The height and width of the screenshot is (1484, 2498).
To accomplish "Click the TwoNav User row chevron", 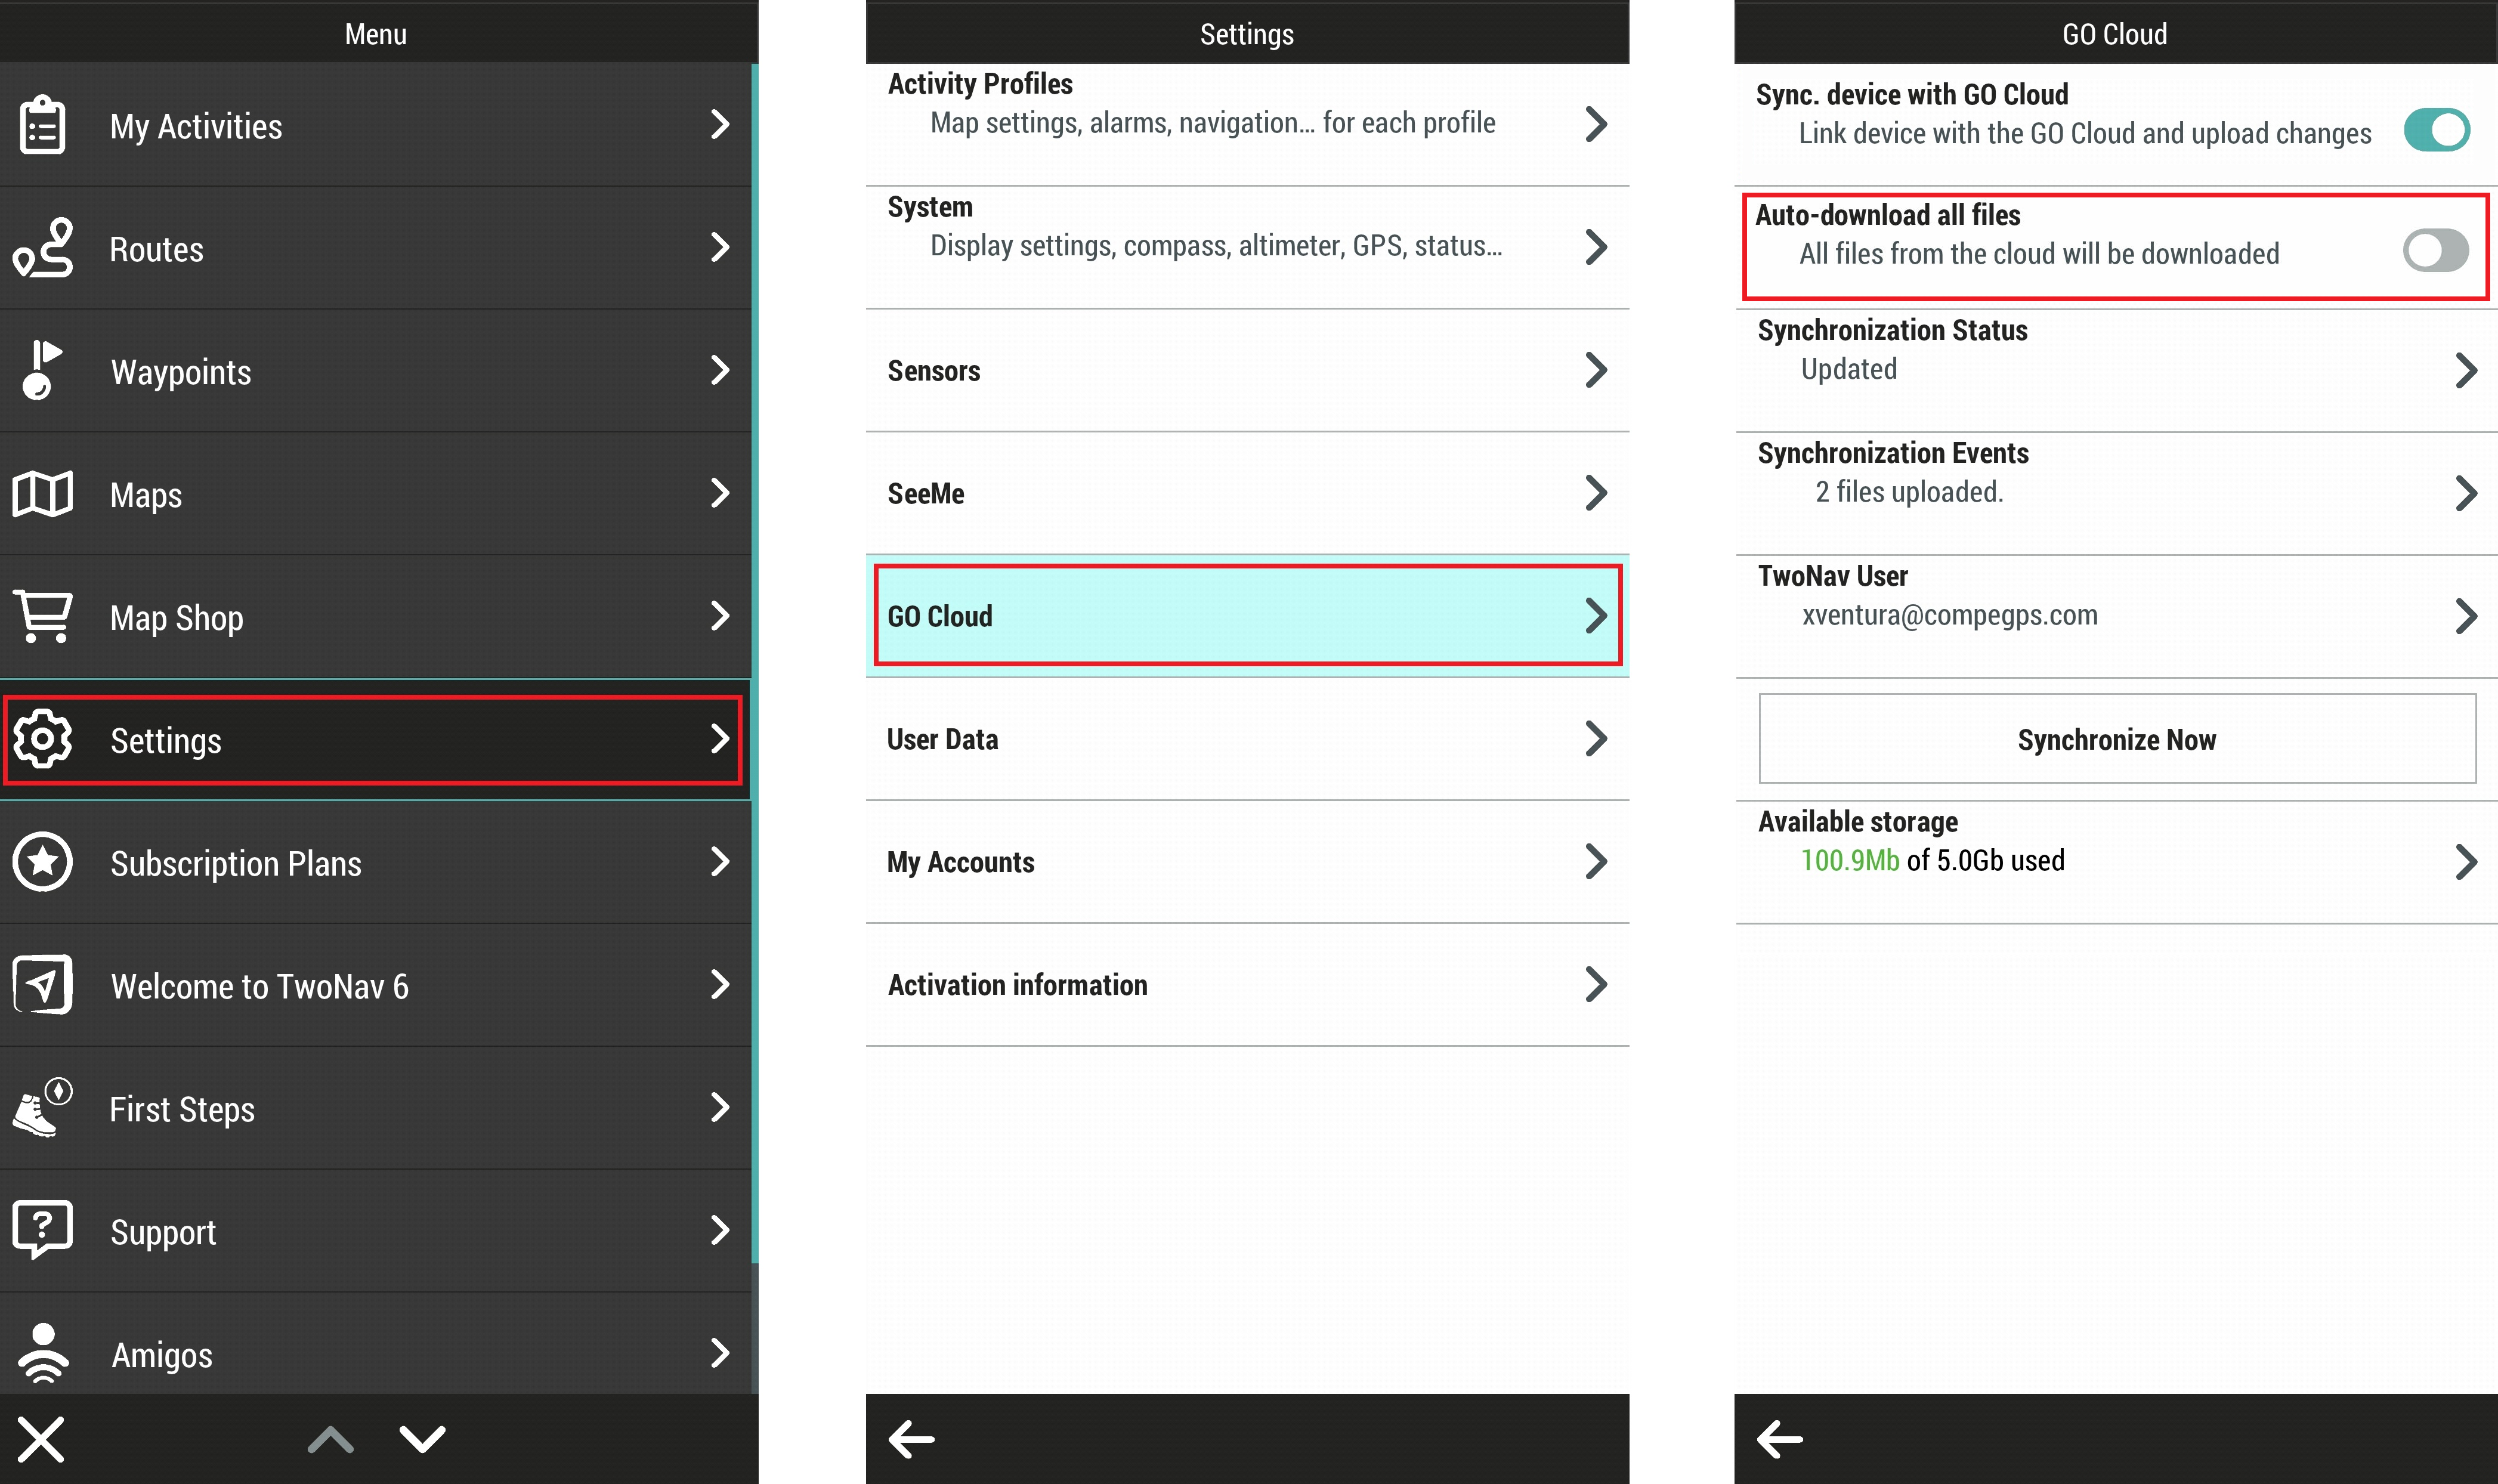I will [2466, 616].
